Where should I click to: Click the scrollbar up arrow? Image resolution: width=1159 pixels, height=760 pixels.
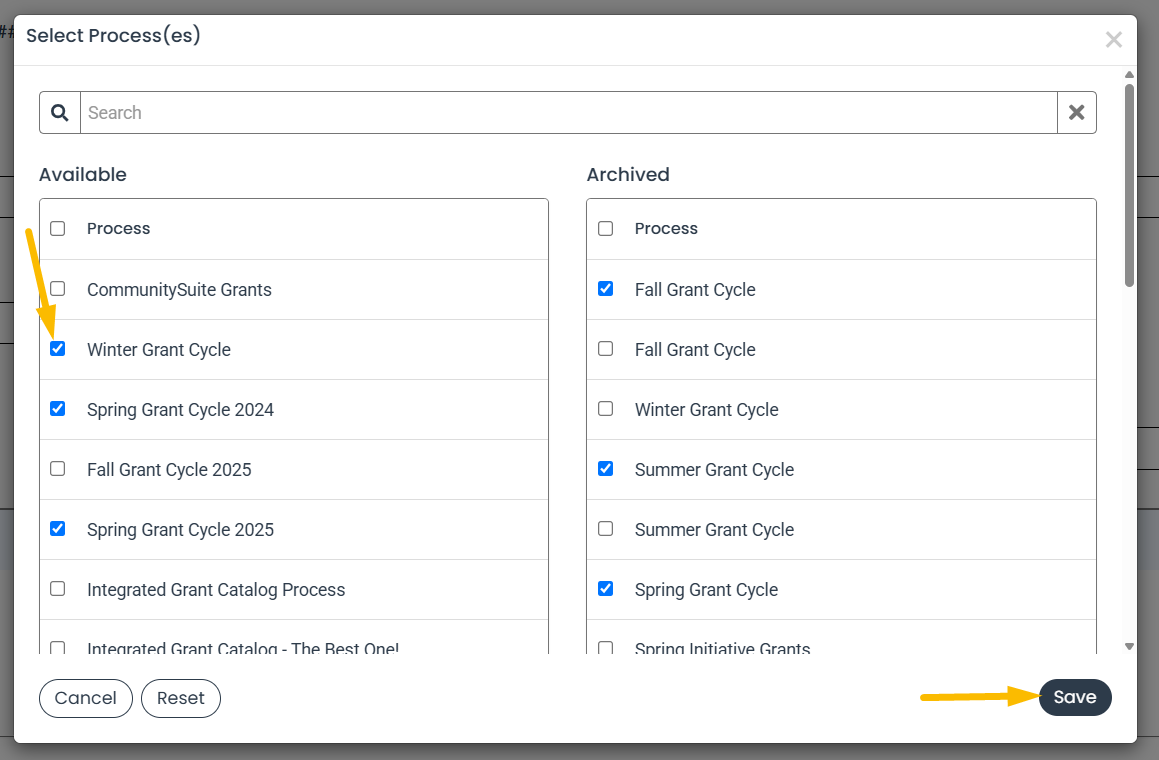click(x=1129, y=75)
